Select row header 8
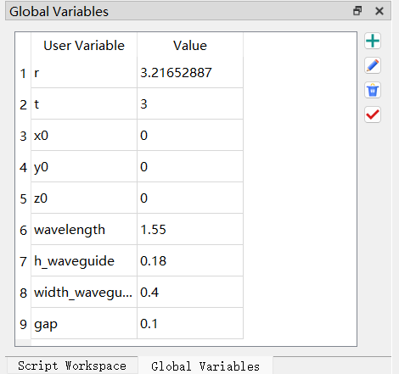The width and height of the screenshot is (399, 374). point(23,293)
